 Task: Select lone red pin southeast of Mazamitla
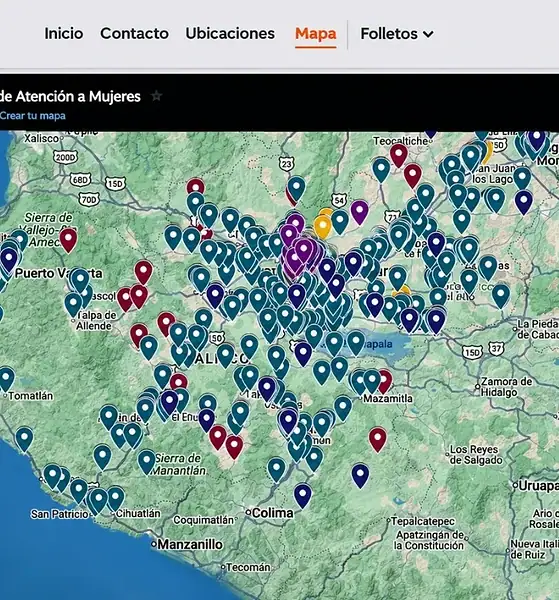(x=378, y=439)
